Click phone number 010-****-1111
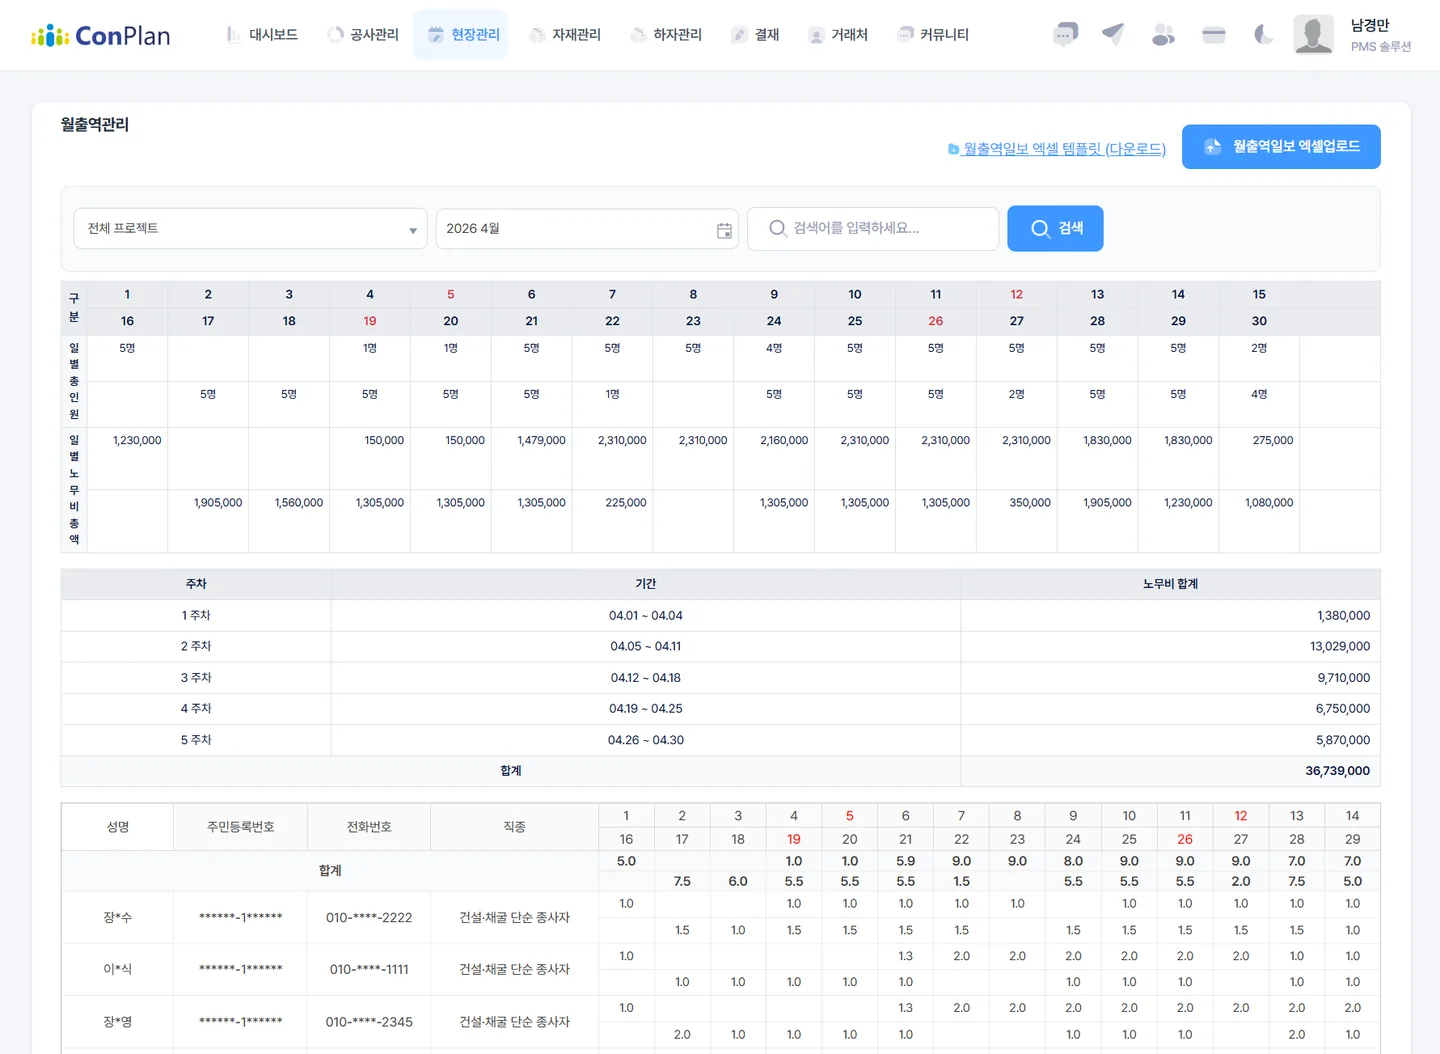Image resolution: width=1440 pixels, height=1054 pixels. [369, 970]
